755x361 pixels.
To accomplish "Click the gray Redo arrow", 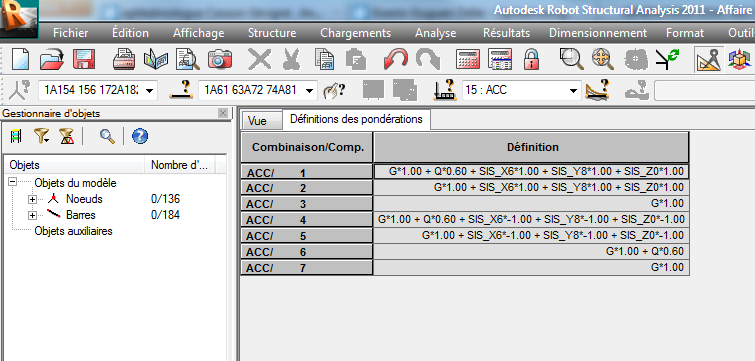I will click(x=428, y=60).
